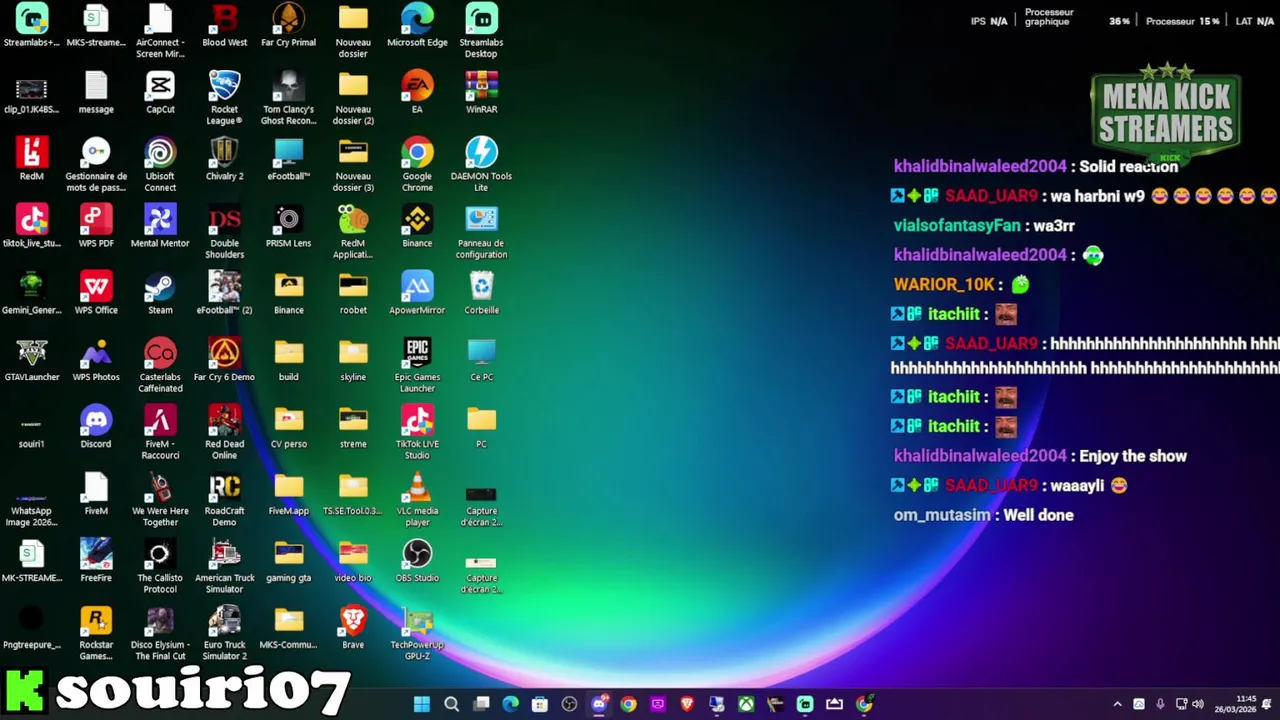Viewport: 1280px width, 720px height.
Task: Select the Google Chrome desktop icon
Action: click(x=417, y=165)
